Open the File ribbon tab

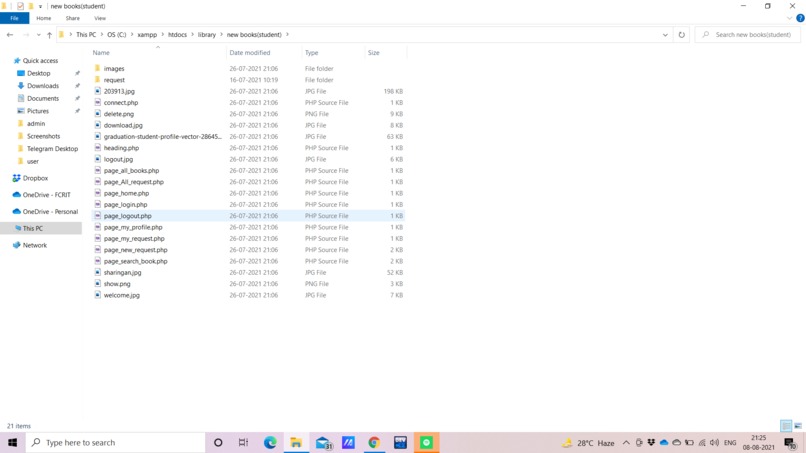tap(14, 18)
